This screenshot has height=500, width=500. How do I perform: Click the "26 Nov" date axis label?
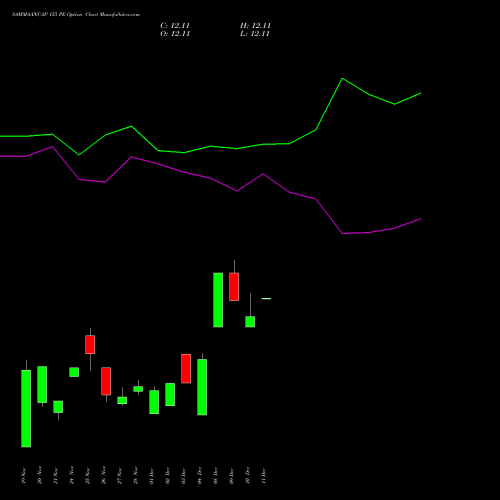104,475
